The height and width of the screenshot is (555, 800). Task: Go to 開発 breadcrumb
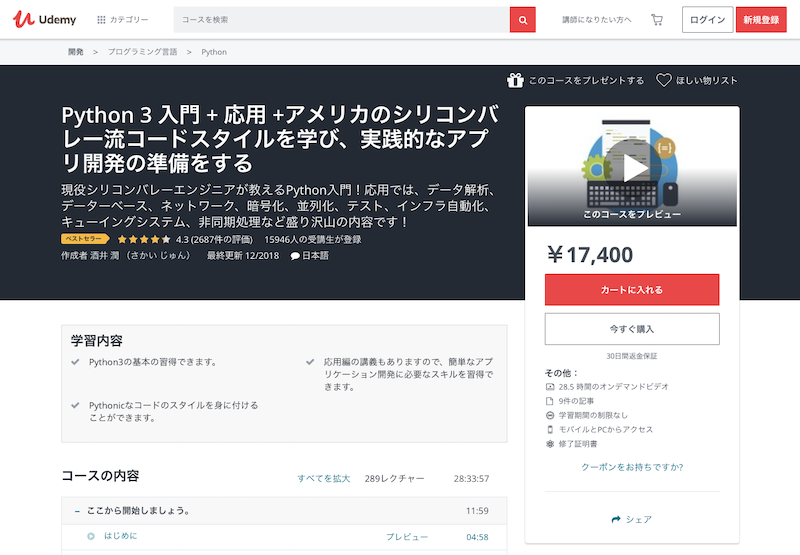[76, 52]
